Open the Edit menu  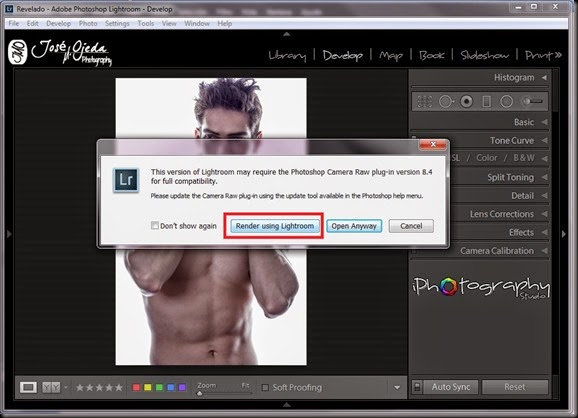click(x=32, y=23)
